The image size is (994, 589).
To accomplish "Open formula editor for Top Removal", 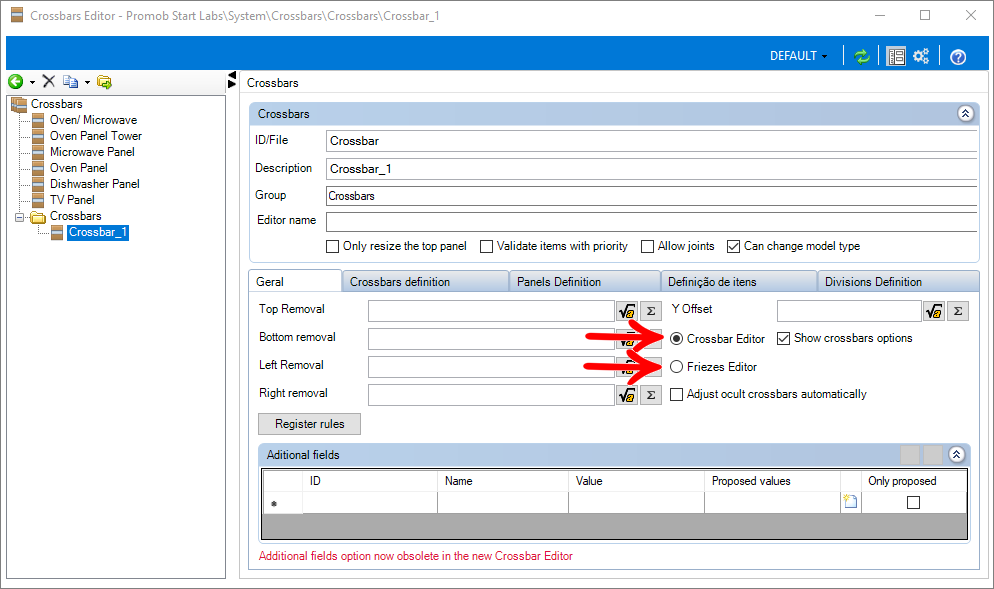I will click(627, 311).
